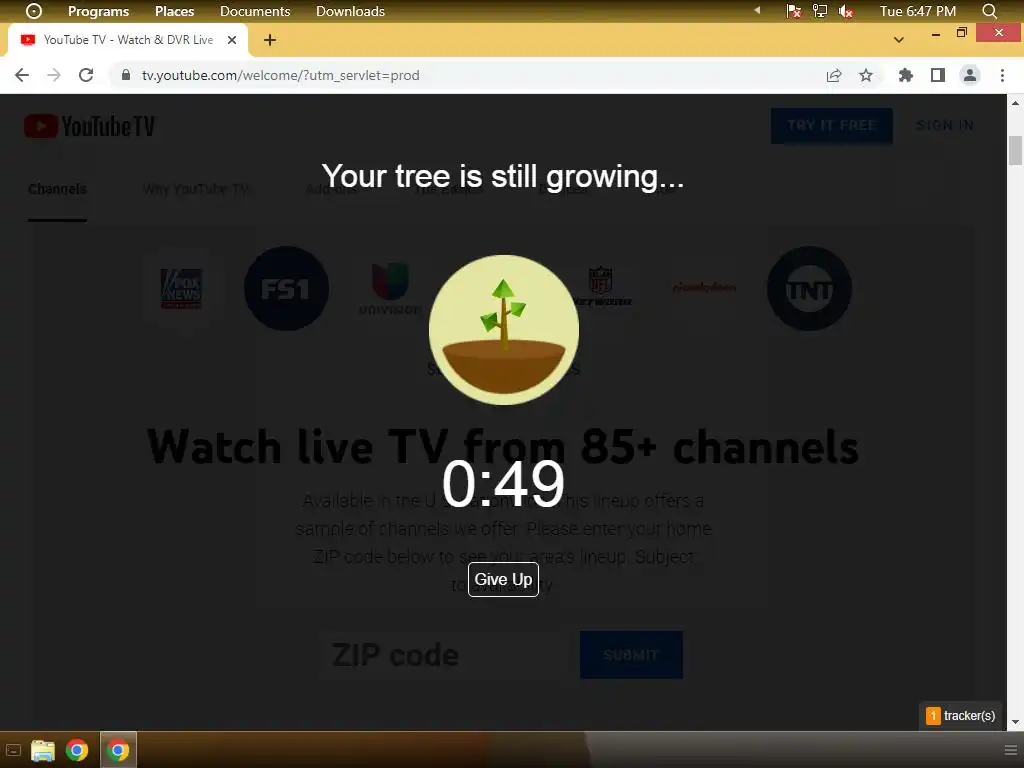Click the 0:49 countdown timer
This screenshot has height=768, width=1024.
pos(503,484)
